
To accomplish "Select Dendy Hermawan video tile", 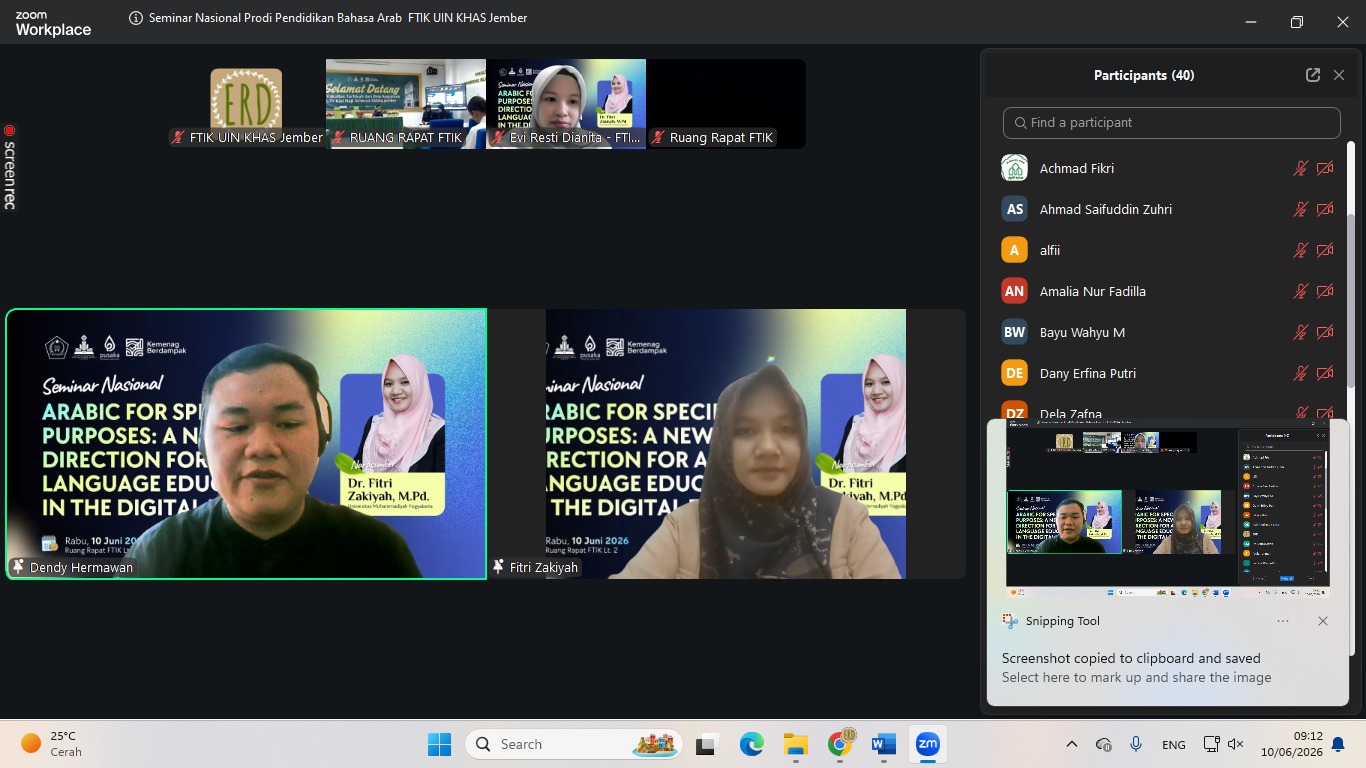I will pyautogui.click(x=246, y=444).
